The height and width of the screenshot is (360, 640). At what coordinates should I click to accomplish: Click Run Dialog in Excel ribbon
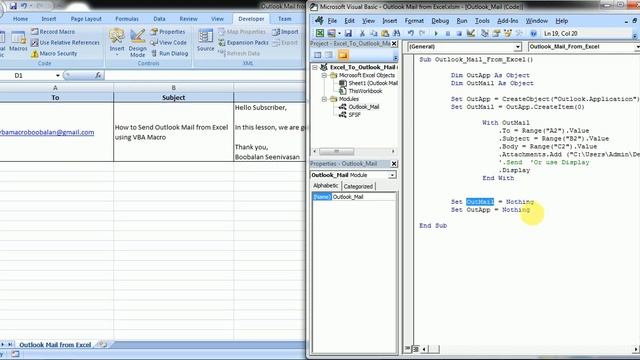(169, 53)
